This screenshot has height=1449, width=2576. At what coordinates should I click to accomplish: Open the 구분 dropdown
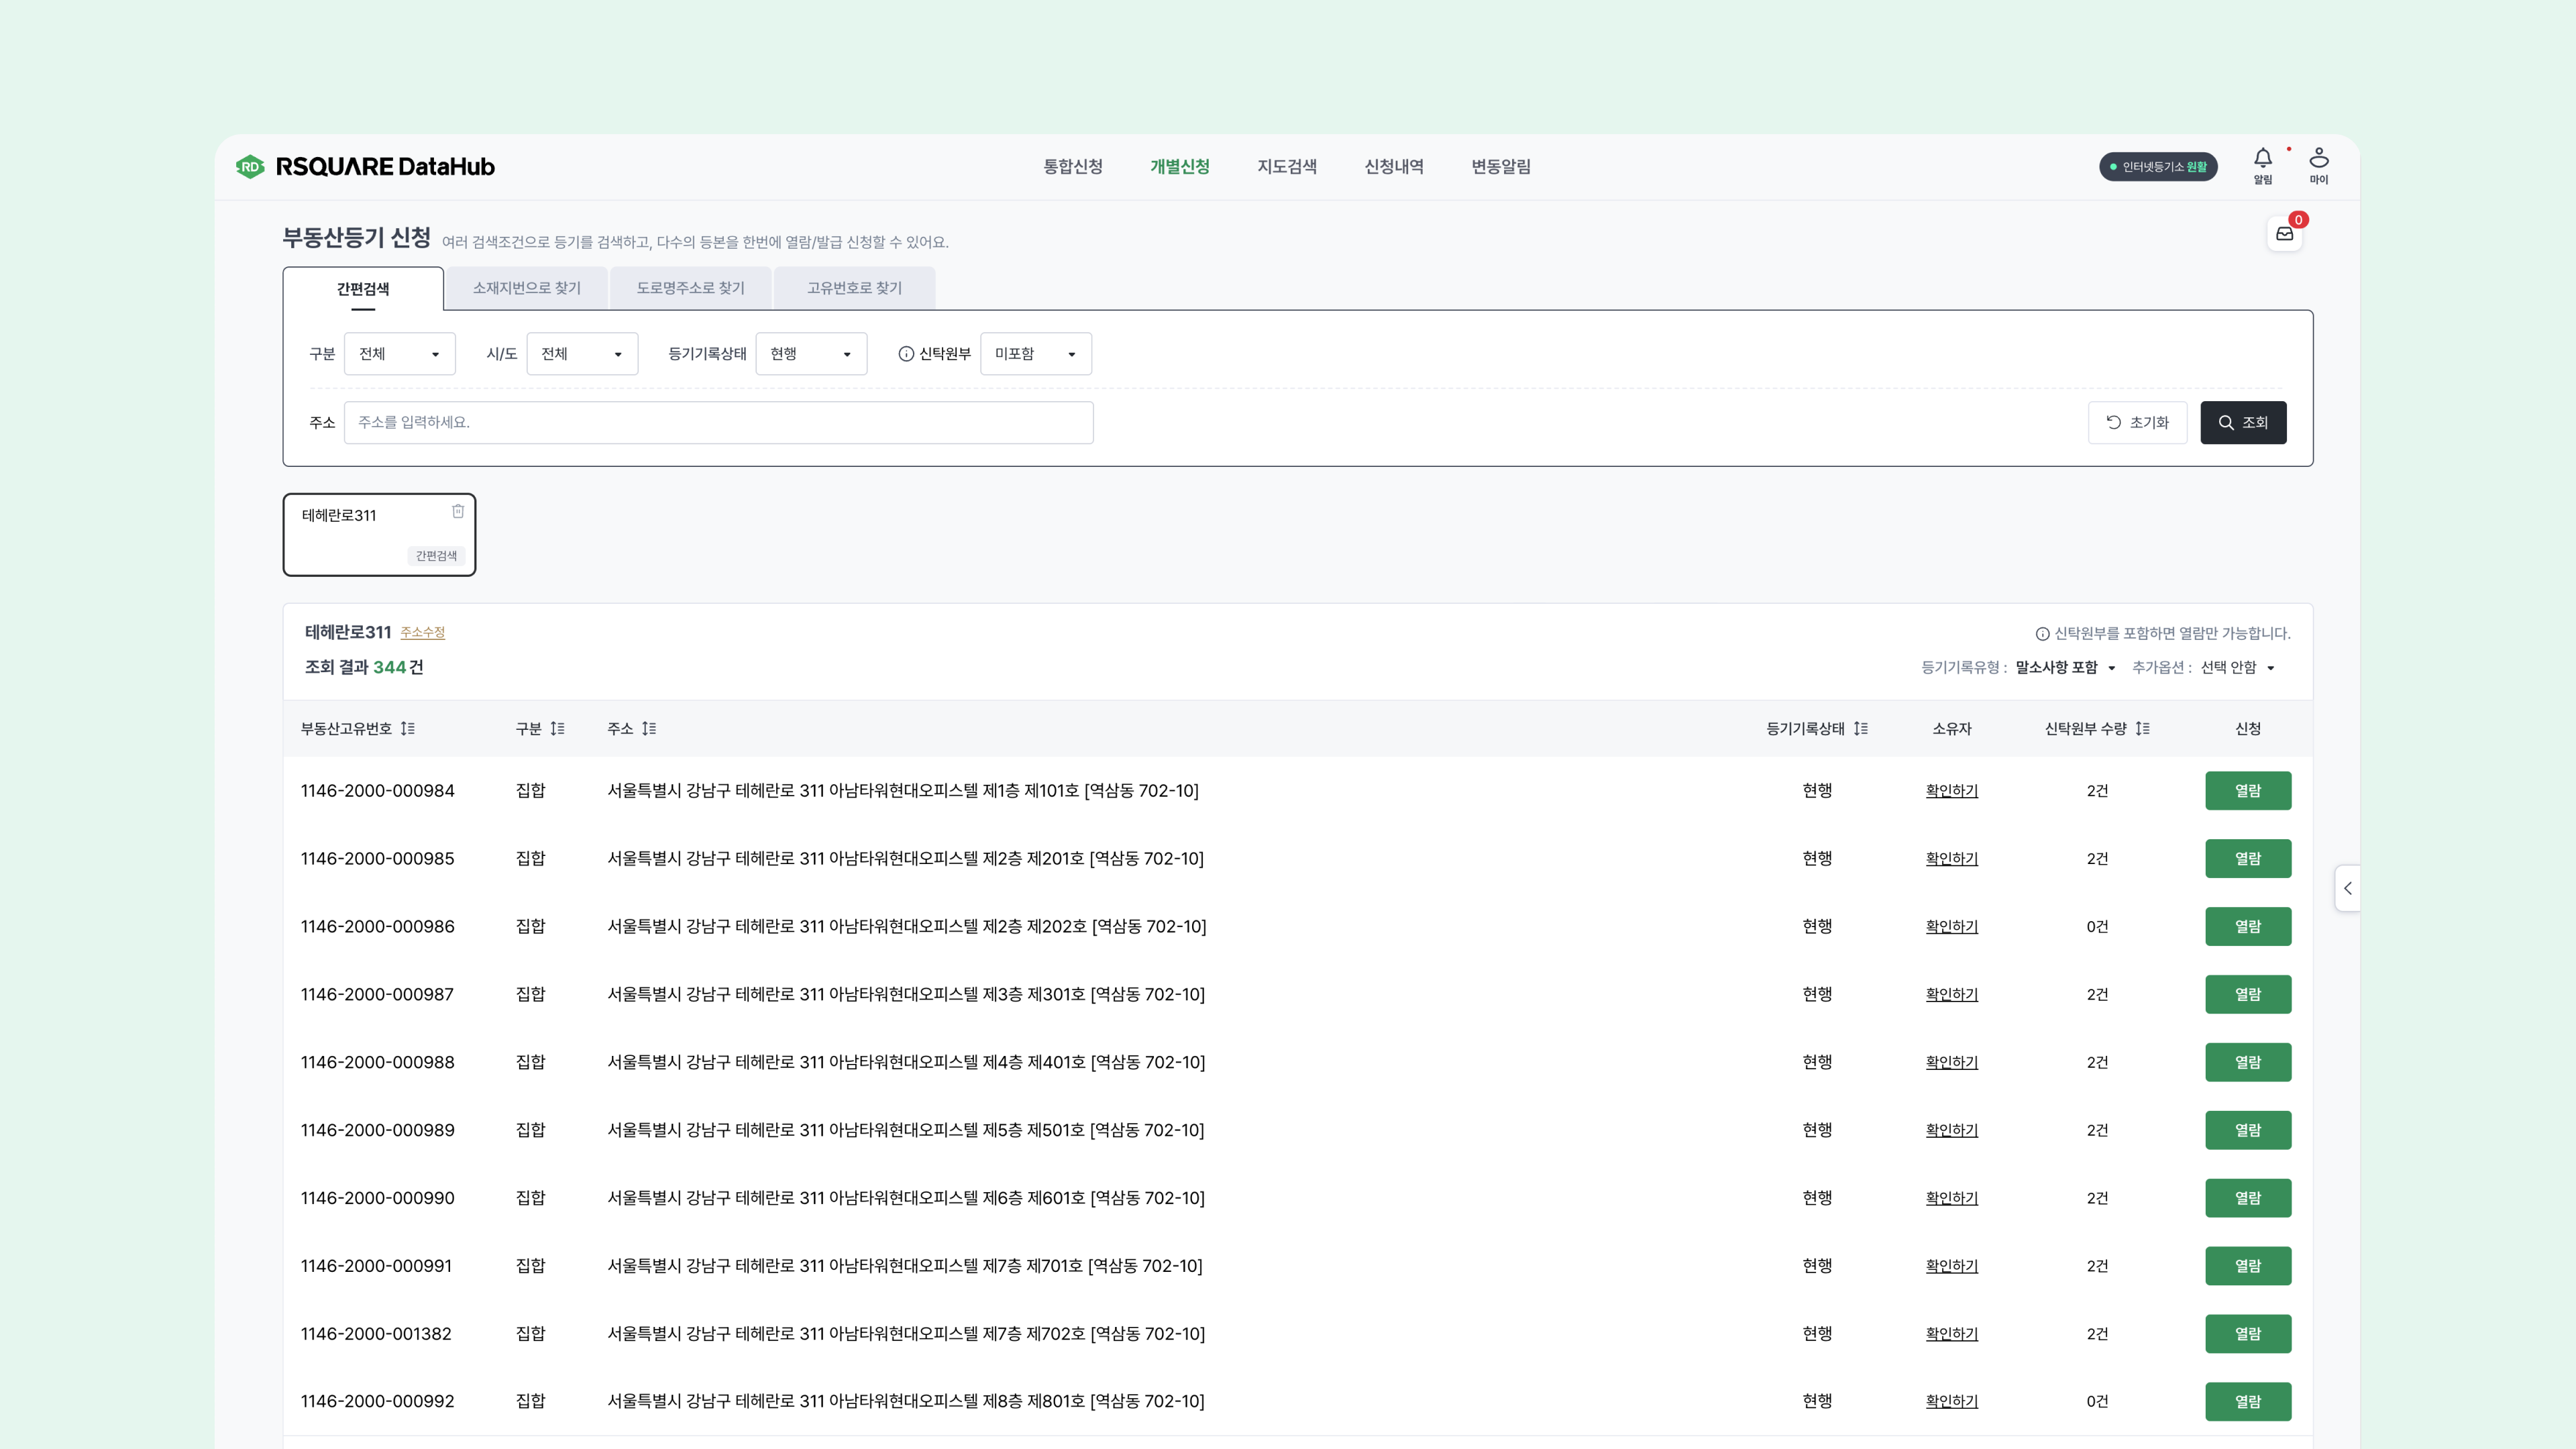[x=399, y=354]
